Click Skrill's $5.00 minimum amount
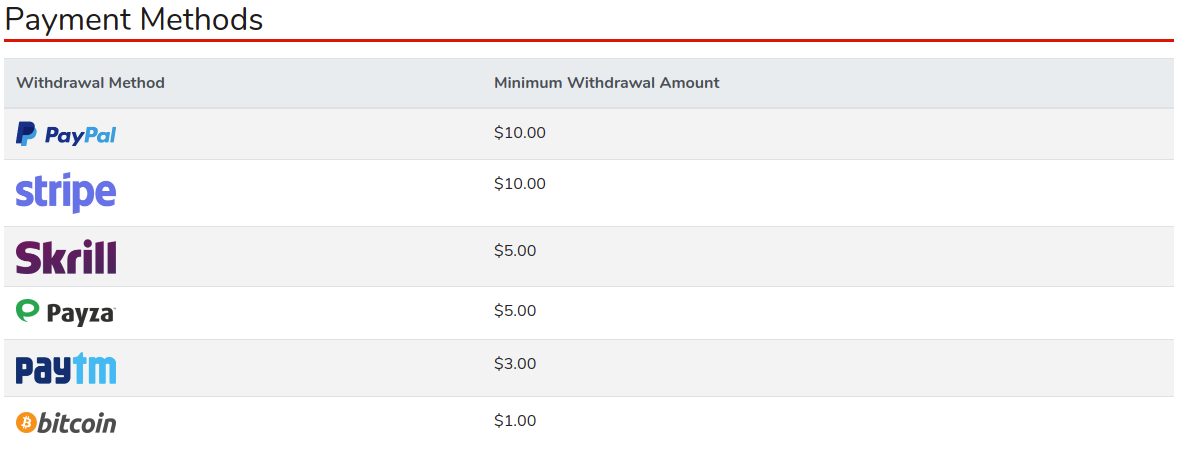 (x=514, y=251)
